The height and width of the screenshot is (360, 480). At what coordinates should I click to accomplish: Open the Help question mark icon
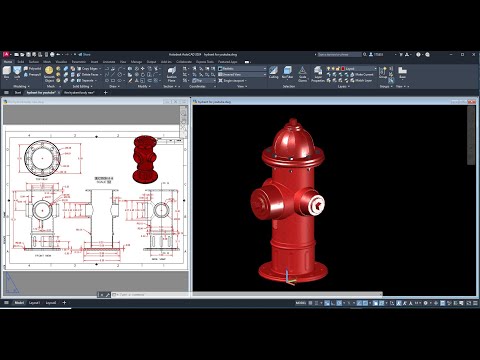coord(418,54)
